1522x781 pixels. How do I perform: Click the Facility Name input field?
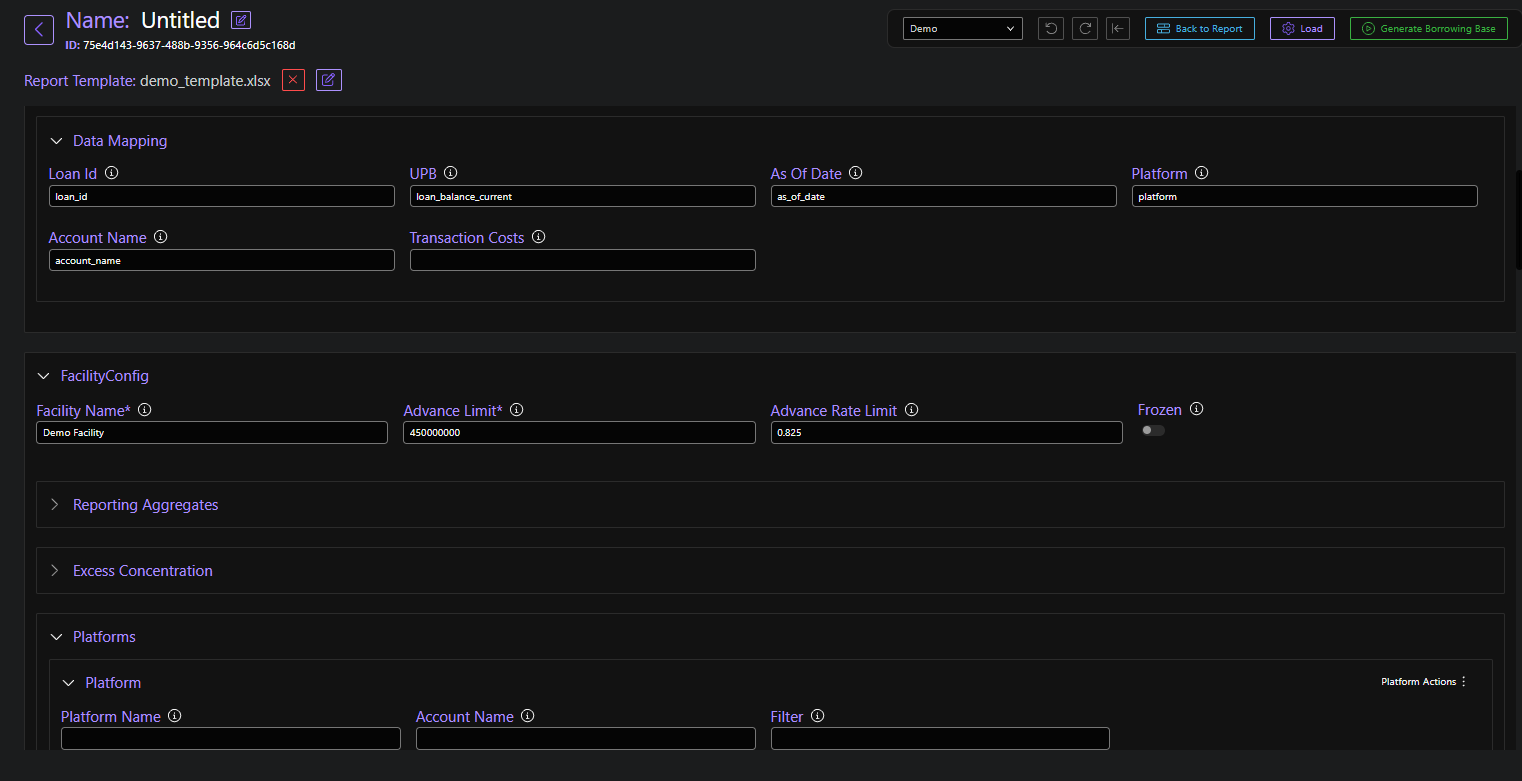tap(212, 432)
